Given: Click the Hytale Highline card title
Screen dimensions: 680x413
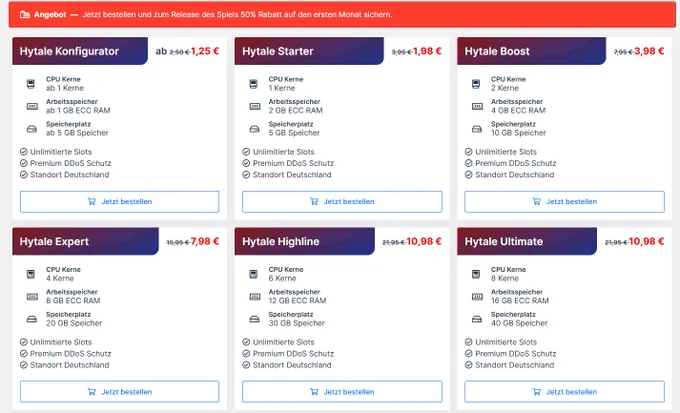Looking at the screenshot, I should click(x=281, y=242).
